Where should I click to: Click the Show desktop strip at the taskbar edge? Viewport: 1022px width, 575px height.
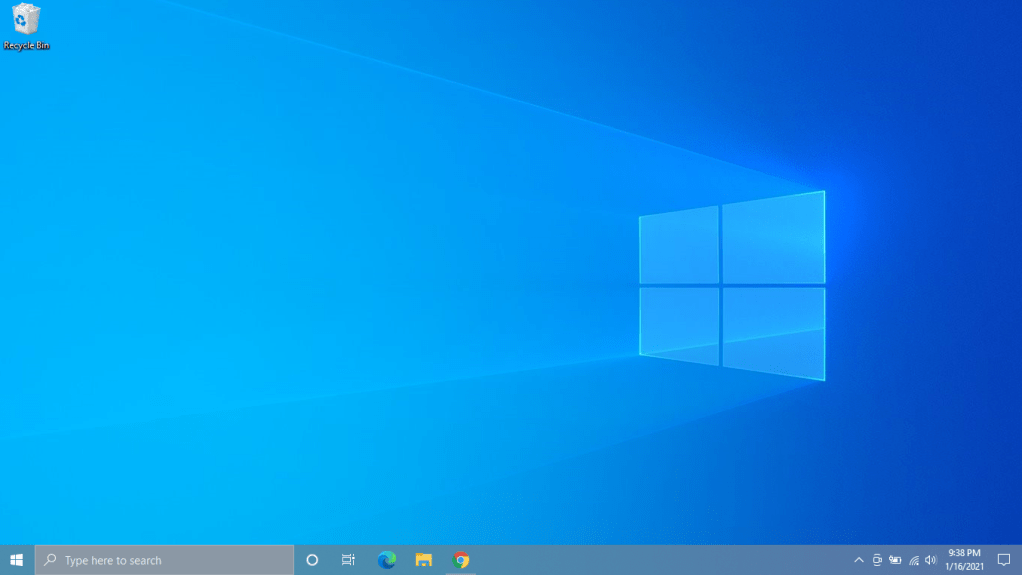(1020, 560)
